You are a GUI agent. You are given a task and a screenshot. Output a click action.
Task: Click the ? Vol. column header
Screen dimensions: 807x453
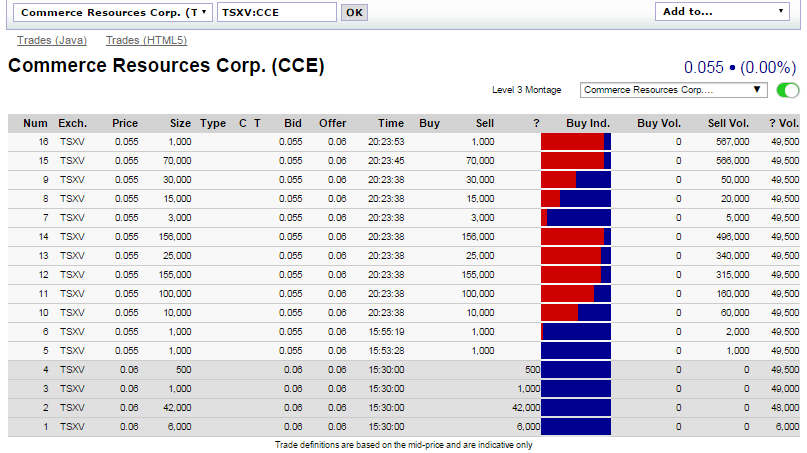(x=784, y=124)
